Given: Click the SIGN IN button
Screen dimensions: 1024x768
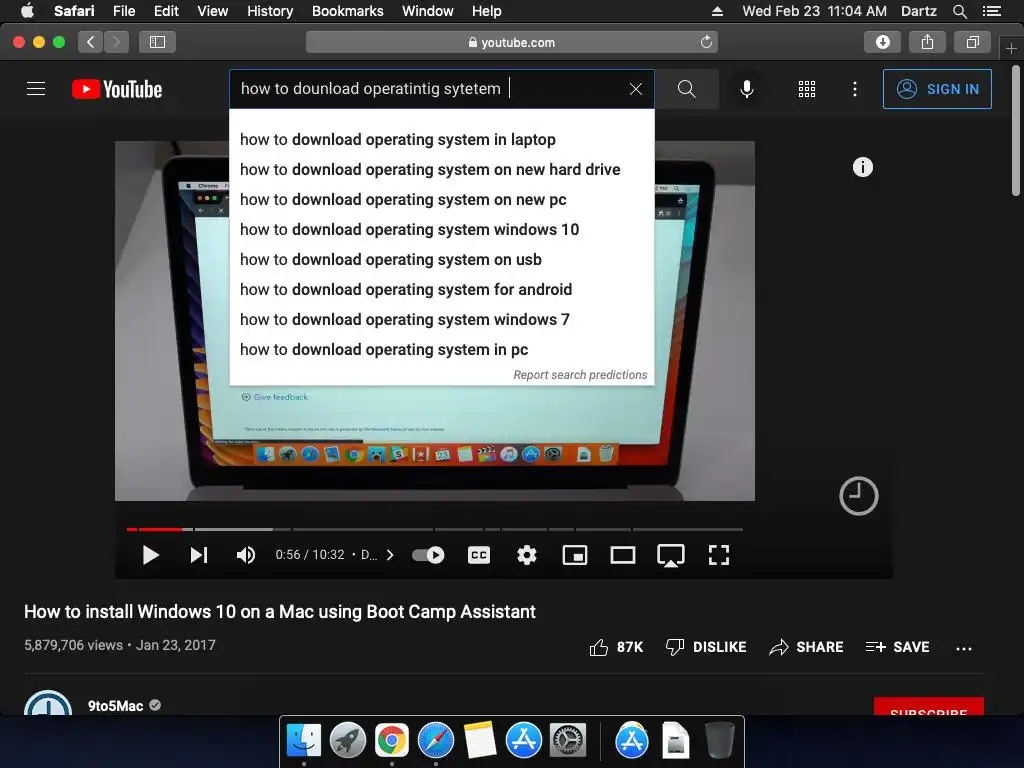Looking at the screenshot, I should click(x=936, y=89).
